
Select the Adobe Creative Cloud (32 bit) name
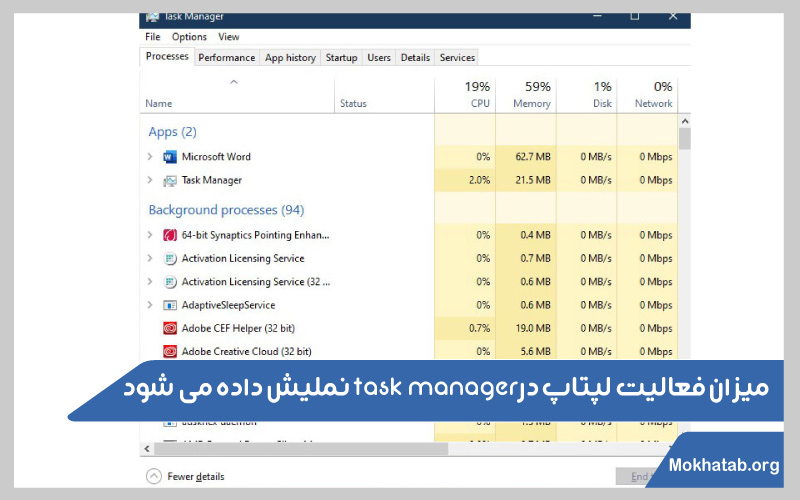[246, 352]
